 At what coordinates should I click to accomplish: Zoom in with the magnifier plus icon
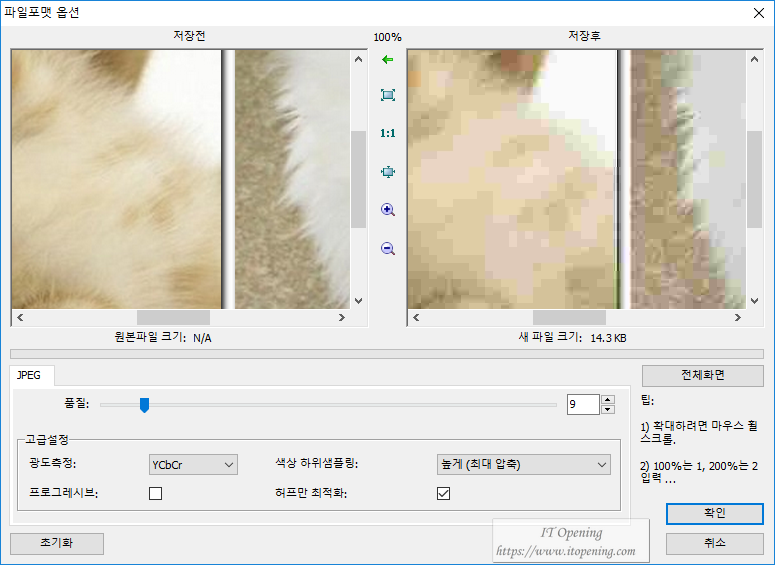(x=387, y=210)
